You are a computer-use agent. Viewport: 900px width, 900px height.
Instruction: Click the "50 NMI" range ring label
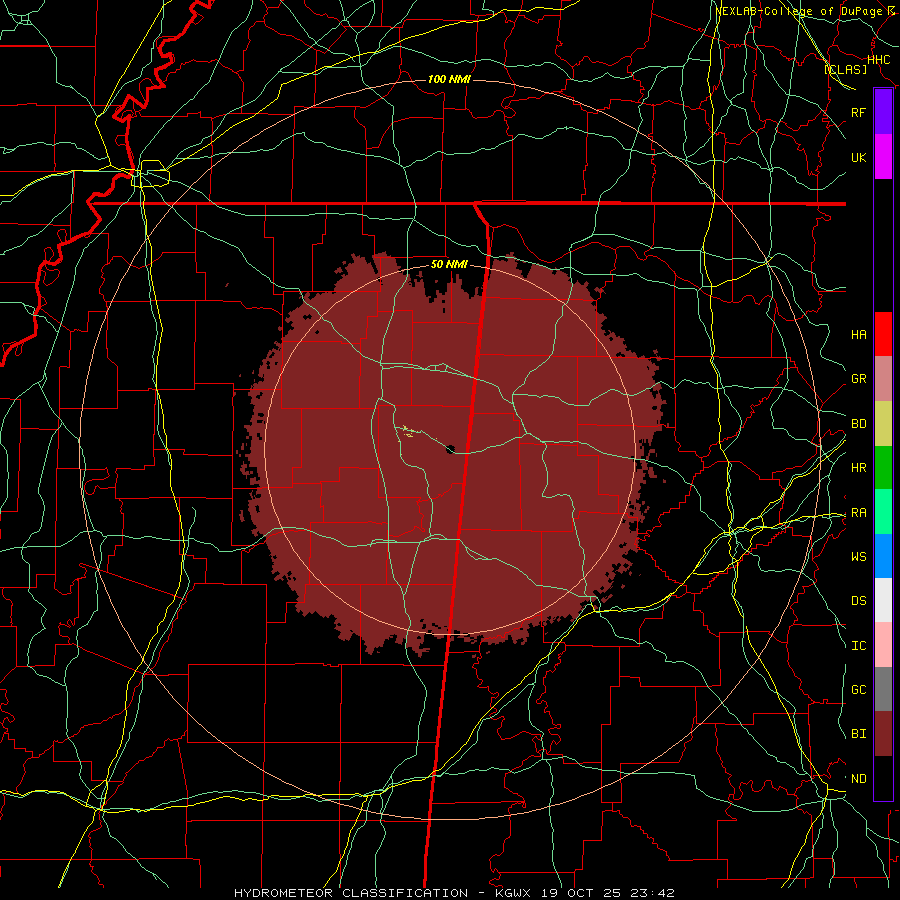(449, 264)
